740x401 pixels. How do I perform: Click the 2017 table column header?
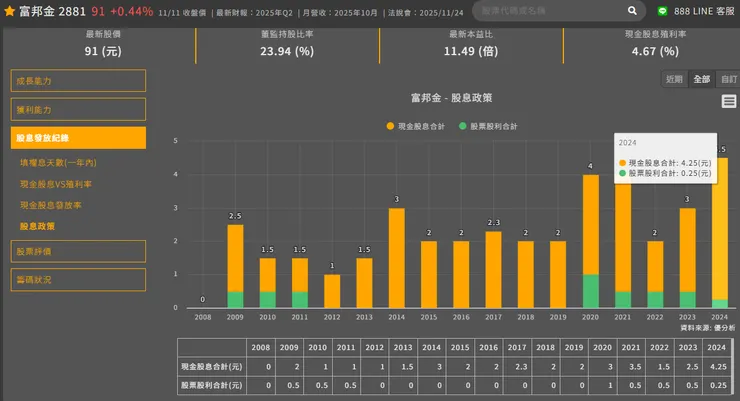tap(517, 348)
